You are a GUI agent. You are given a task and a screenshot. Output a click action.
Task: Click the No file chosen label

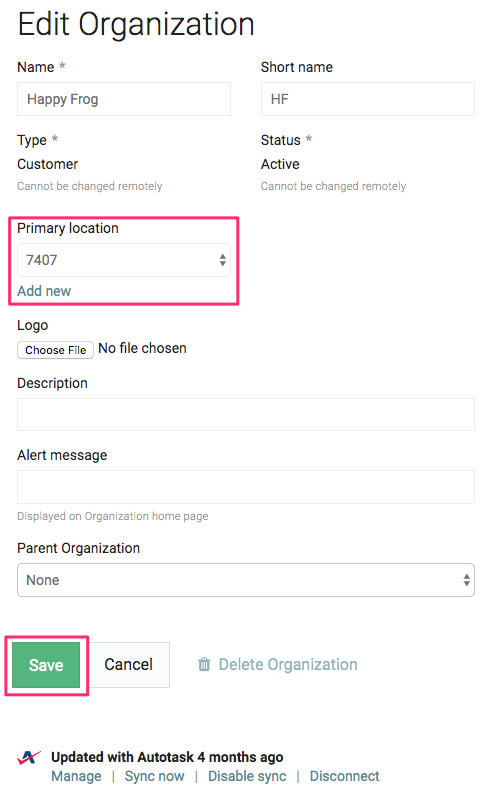(143, 348)
